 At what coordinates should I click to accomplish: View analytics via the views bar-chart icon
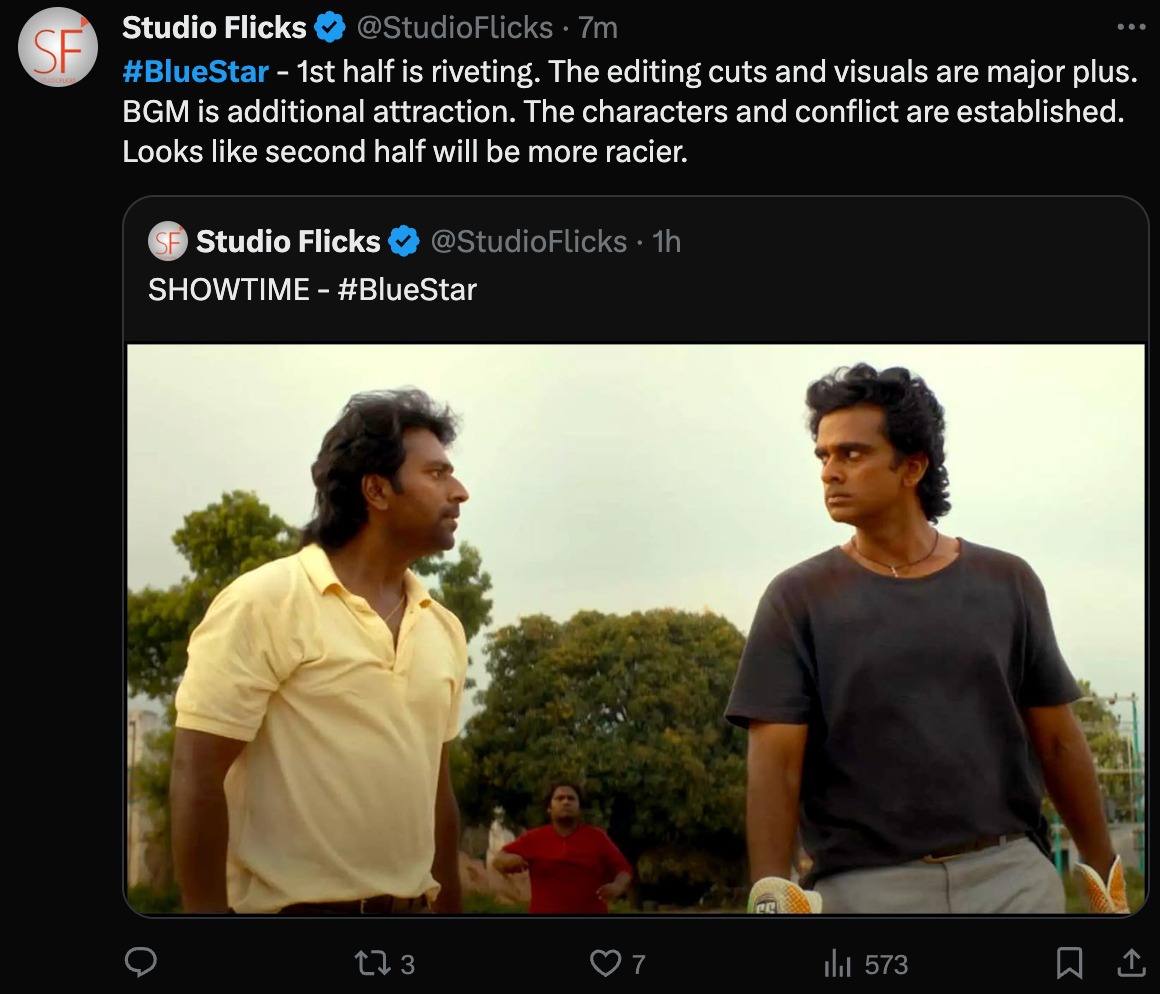[836, 964]
